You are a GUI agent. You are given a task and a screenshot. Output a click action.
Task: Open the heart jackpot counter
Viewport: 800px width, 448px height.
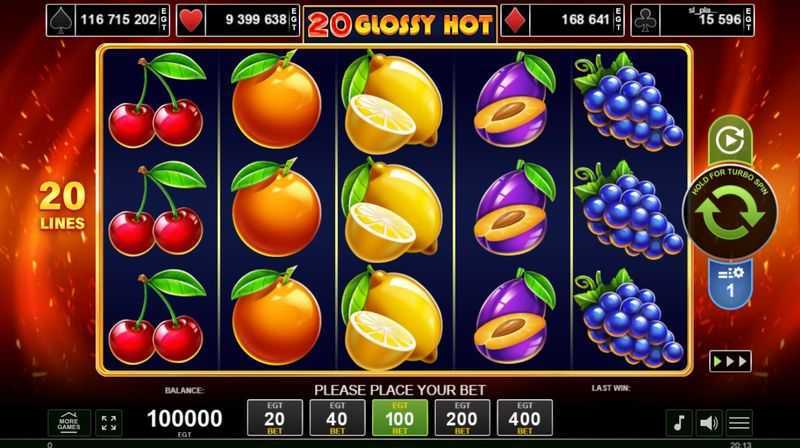click(238, 20)
